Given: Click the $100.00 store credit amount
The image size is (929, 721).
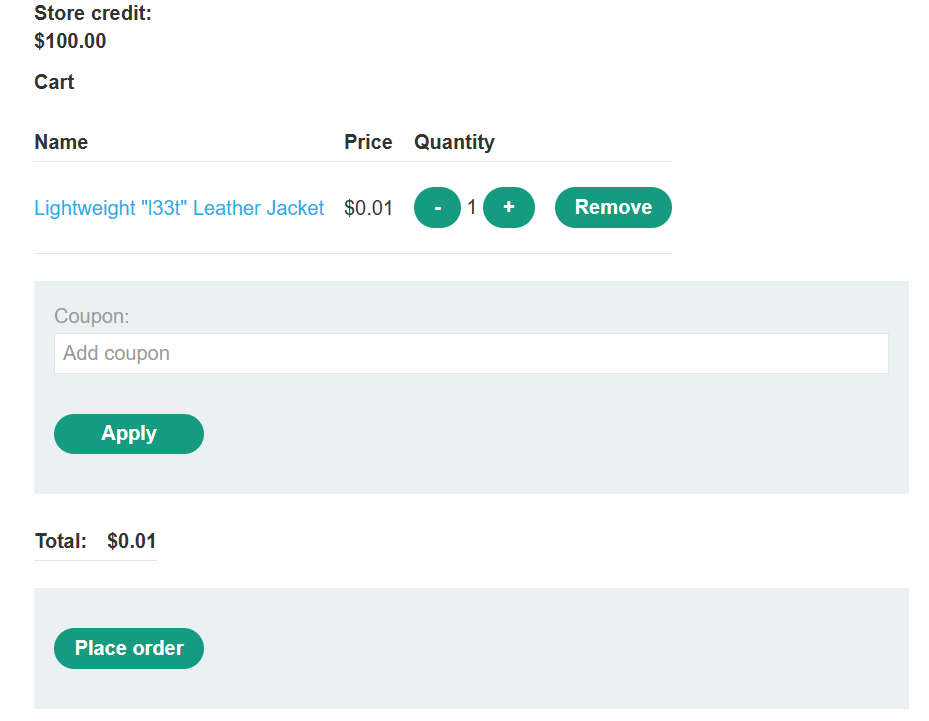Looking at the screenshot, I should tap(70, 41).
